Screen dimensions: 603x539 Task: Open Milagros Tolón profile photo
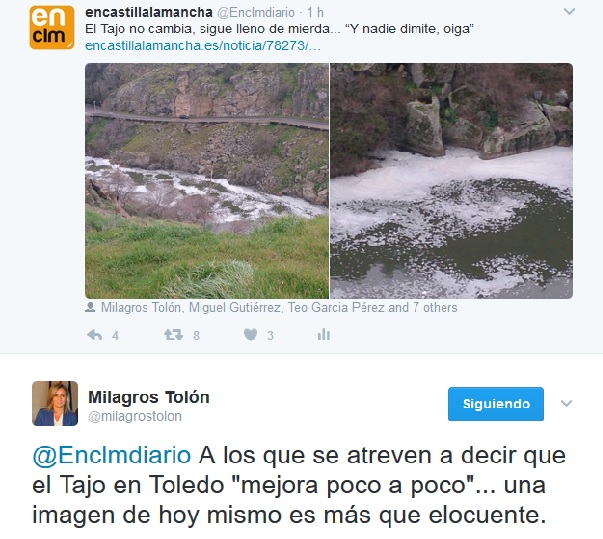(x=55, y=403)
